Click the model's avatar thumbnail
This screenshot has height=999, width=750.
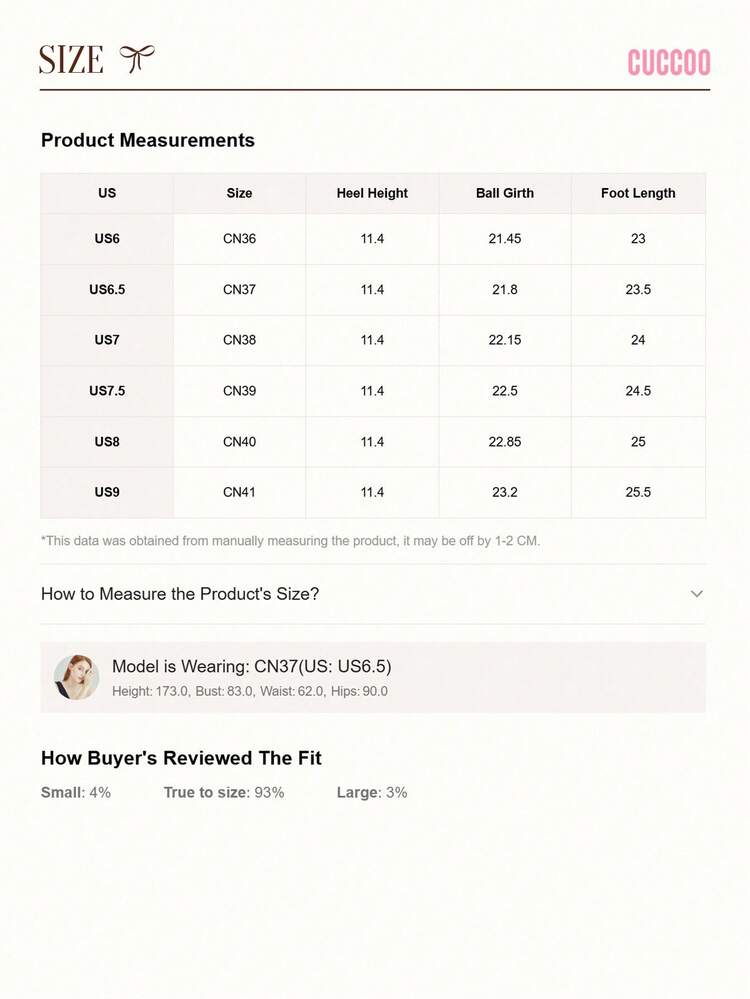pyautogui.click(x=76, y=677)
